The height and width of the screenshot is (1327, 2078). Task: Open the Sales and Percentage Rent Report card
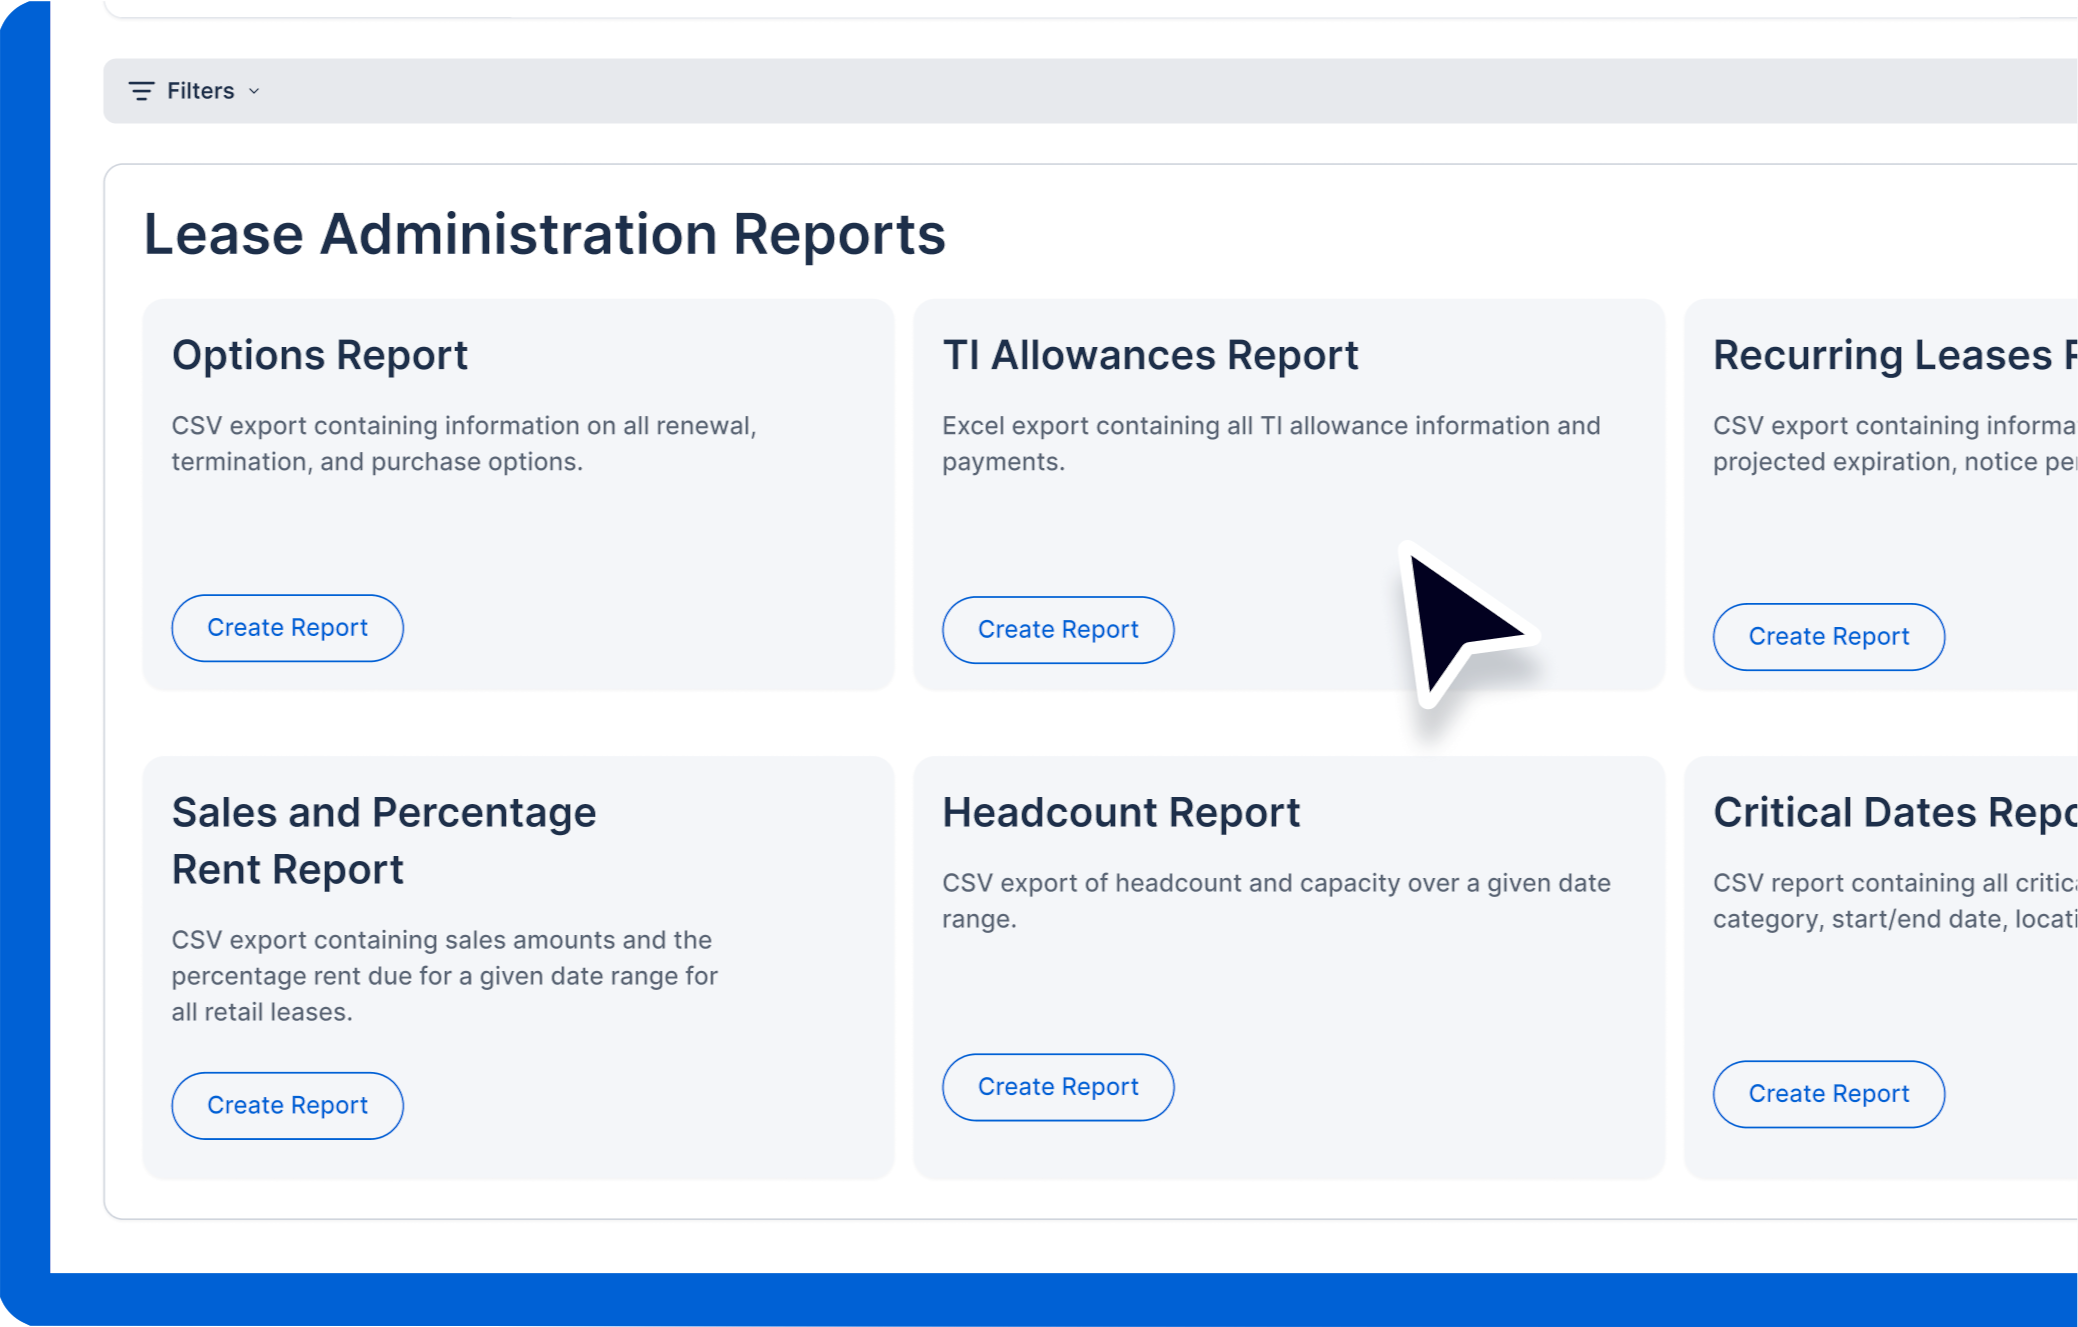pyautogui.click(x=518, y=960)
